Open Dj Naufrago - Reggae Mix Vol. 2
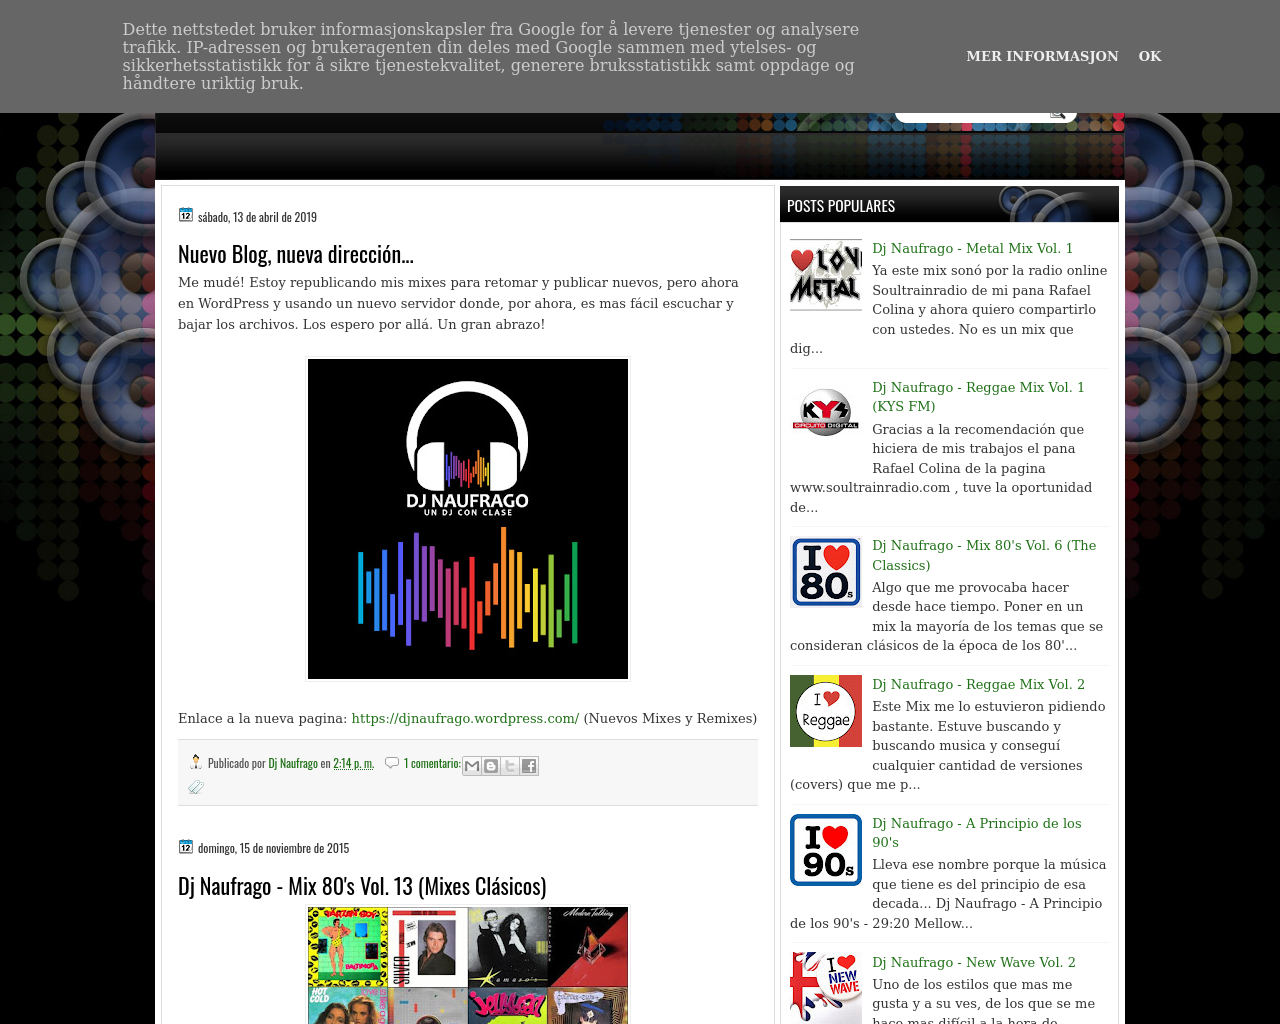The image size is (1280, 1024). coord(978,684)
